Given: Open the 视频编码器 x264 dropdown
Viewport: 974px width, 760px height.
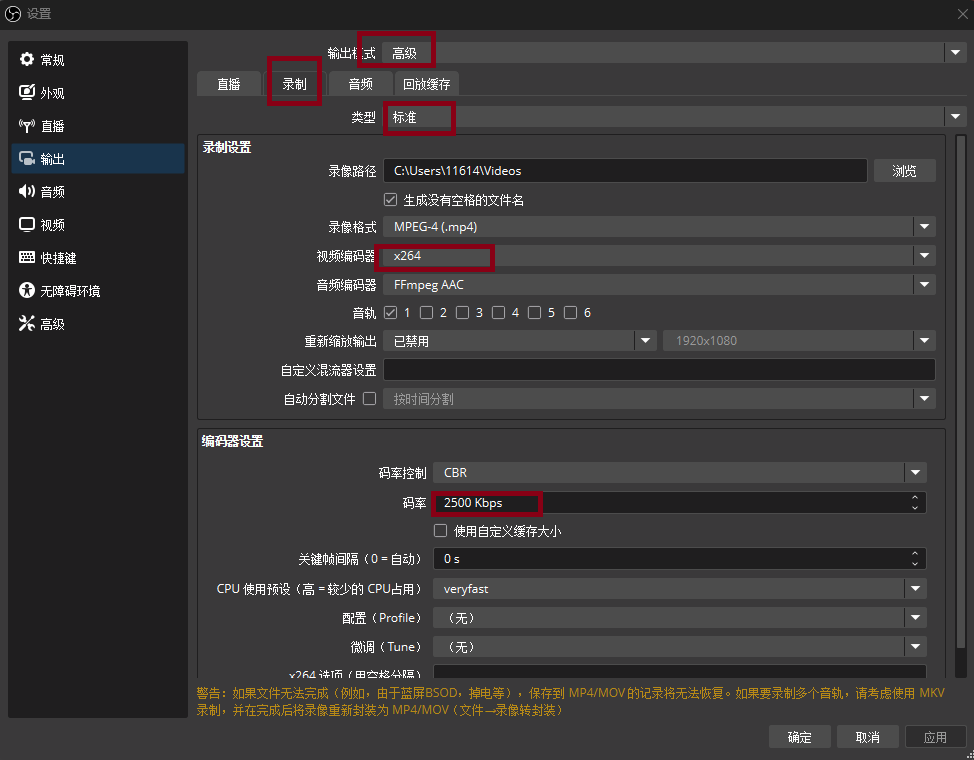Looking at the screenshot, I should pos(659,255).
